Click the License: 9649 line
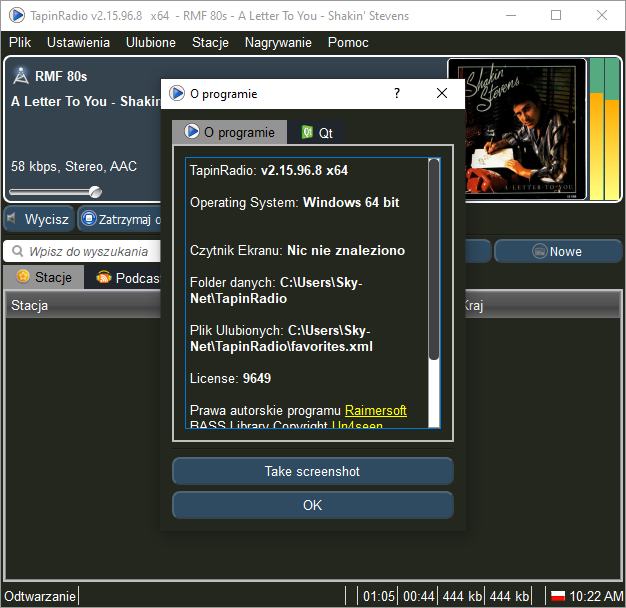 coord(230,378)
